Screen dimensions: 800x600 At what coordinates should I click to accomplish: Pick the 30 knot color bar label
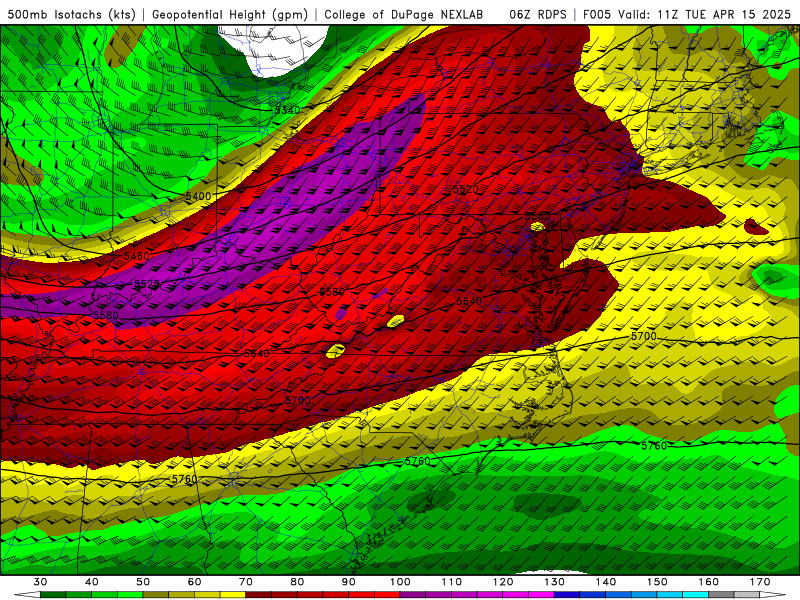point(40,582)
